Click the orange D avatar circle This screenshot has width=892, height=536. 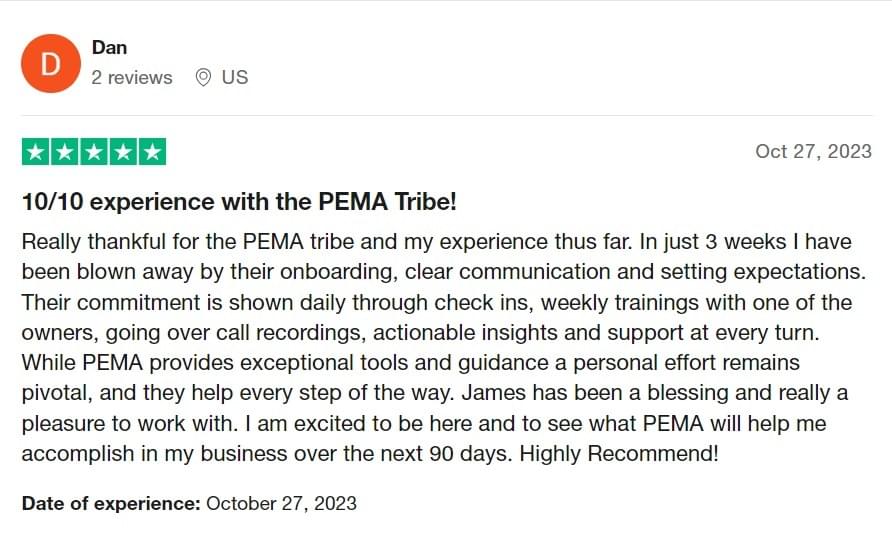pyautogui.click(x=51, y=63)
